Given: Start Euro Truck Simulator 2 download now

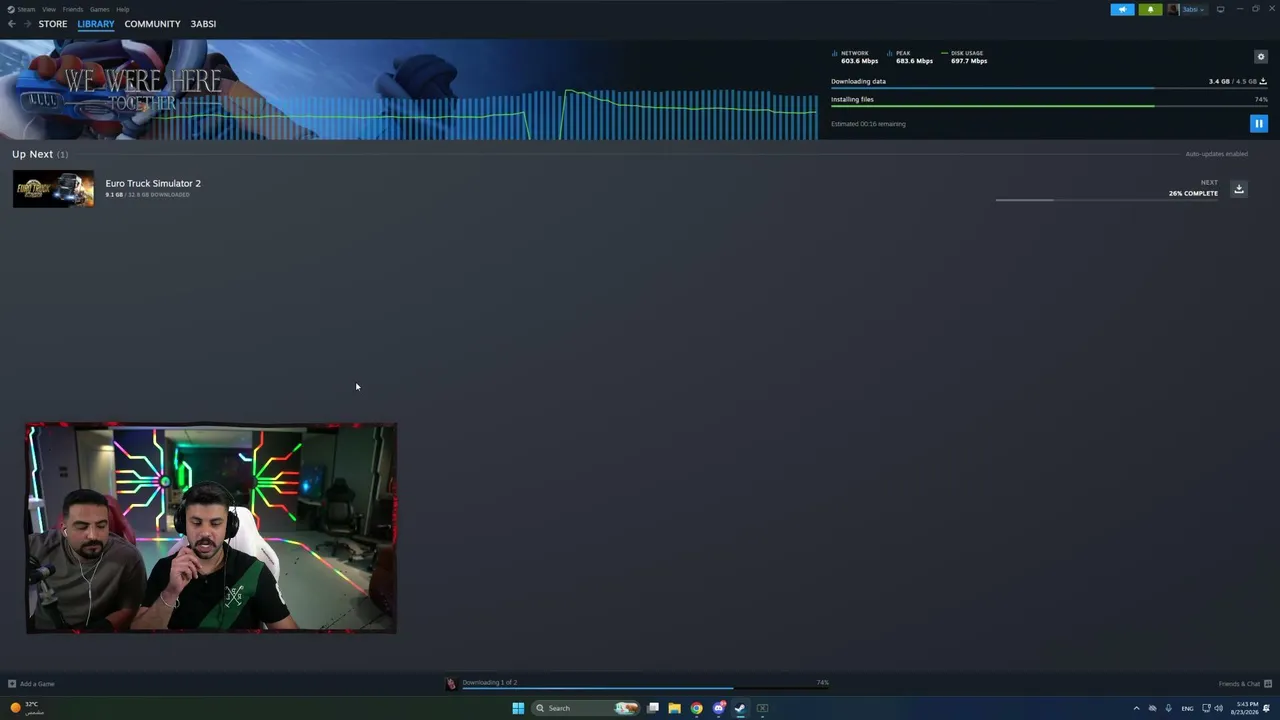Looking at the screenshot, I should 1239,189.
